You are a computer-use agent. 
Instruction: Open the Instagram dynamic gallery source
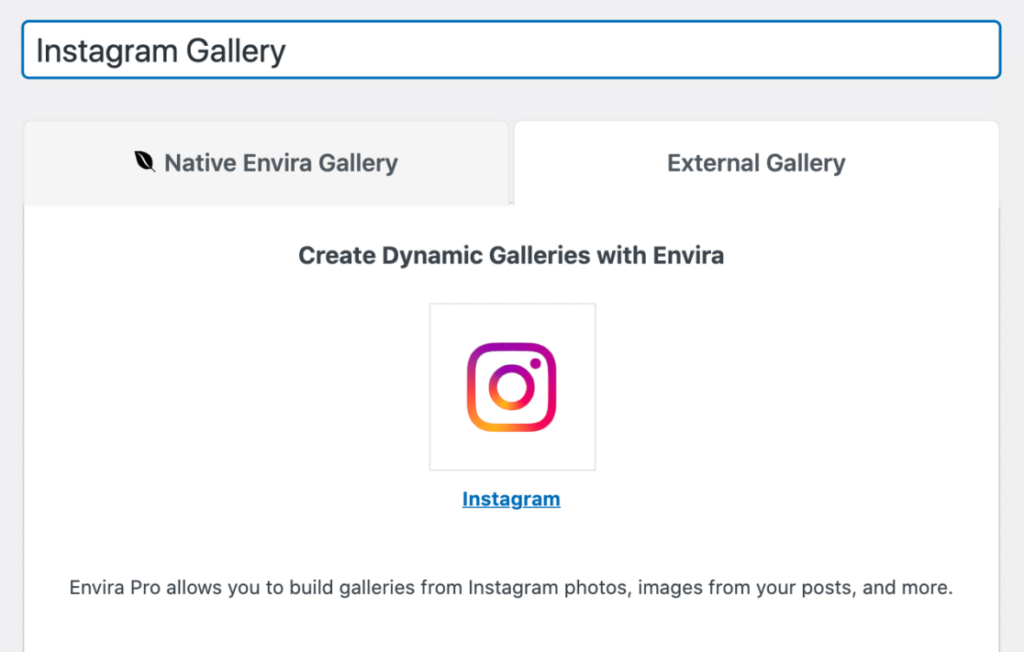tap(511, 498)
